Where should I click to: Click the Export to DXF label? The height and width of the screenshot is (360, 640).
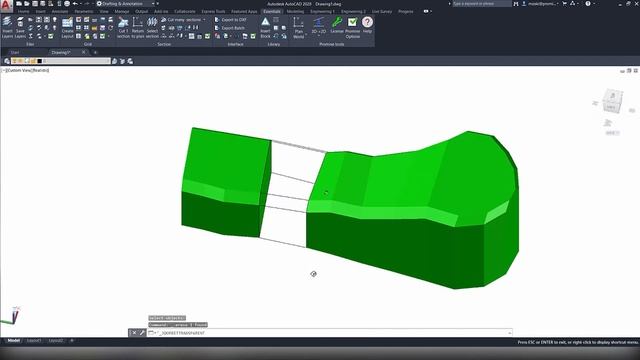pos(234,20)
